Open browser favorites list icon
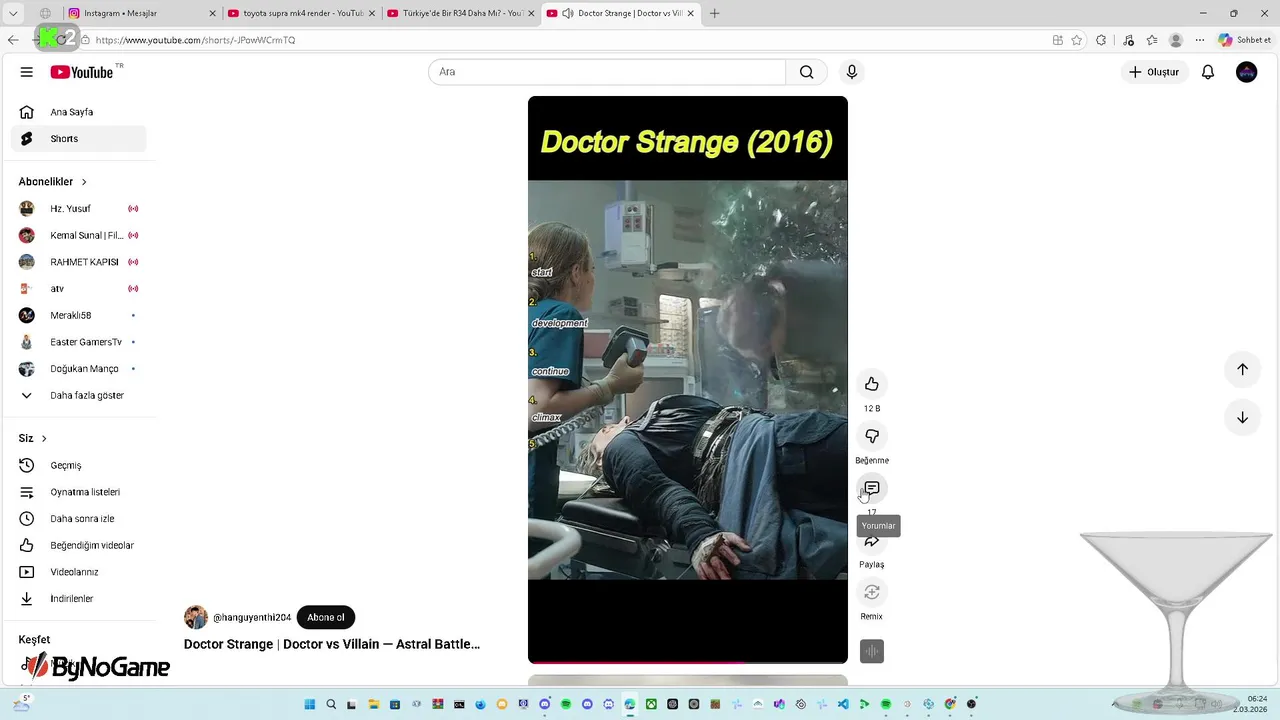Viewport: 1280px width, 720px height. [x=1152, y=40]
